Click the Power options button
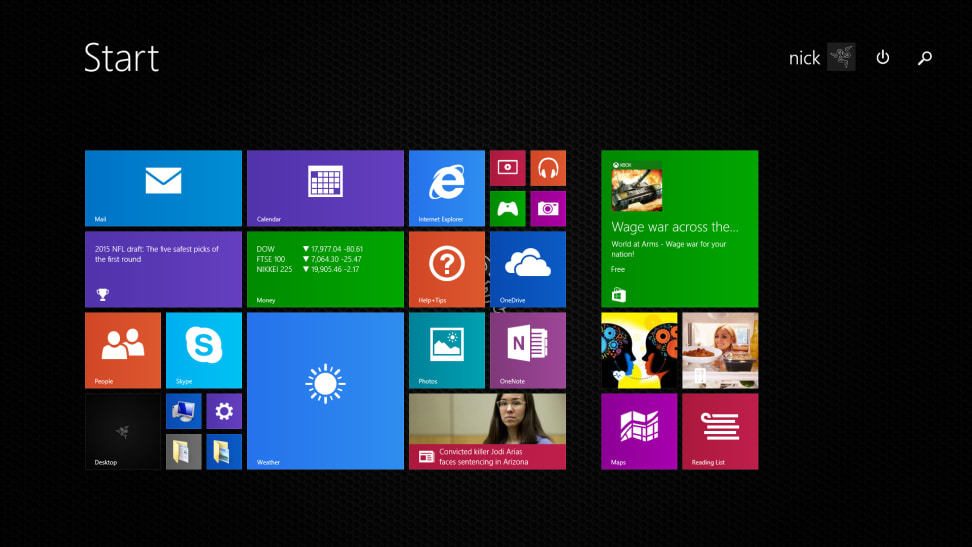The height and width of the screenshot is (547, 972). point(883,58)
